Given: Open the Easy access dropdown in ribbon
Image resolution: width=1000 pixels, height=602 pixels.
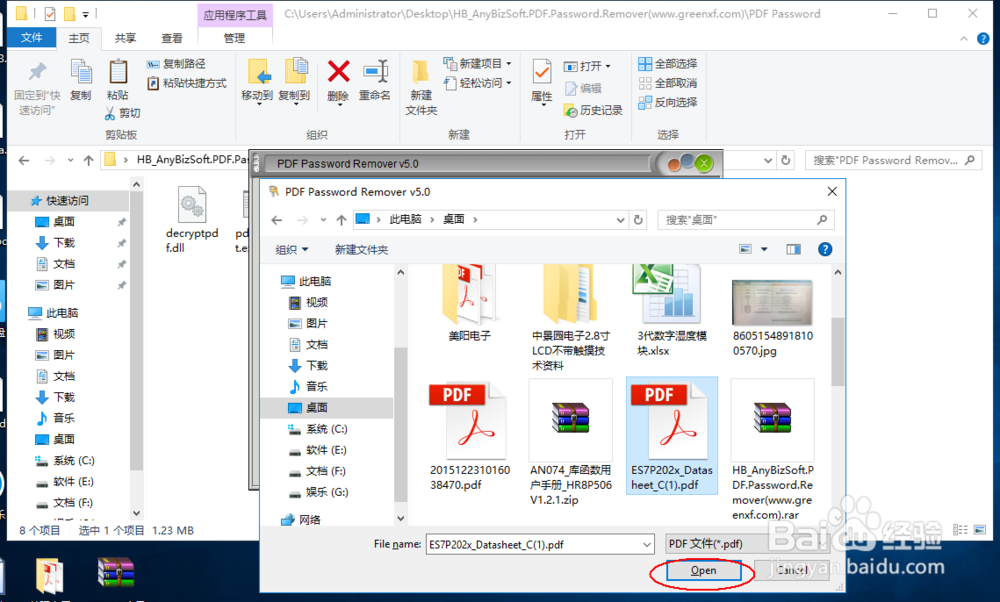Looking at the screenshot, I should [x=478, y=83].
